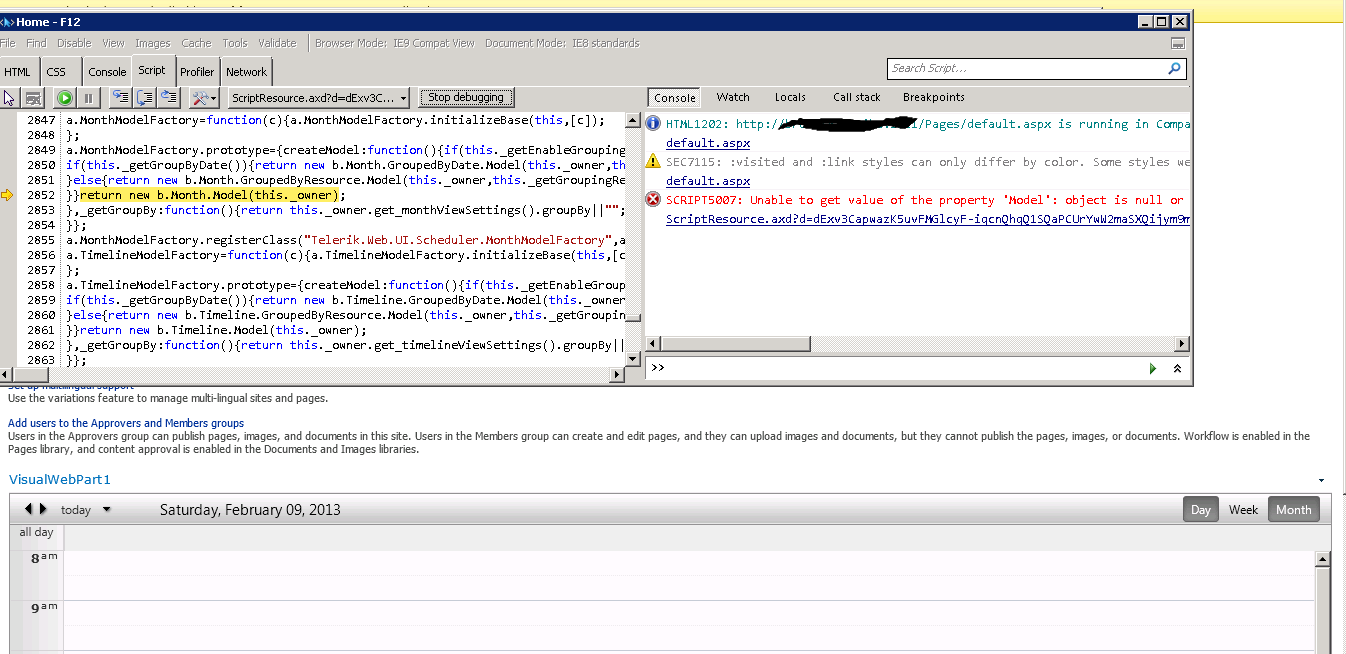Click the magnifier icon in Search Script box
This screenshot has width=1346, height=654.
[1174, 69]
